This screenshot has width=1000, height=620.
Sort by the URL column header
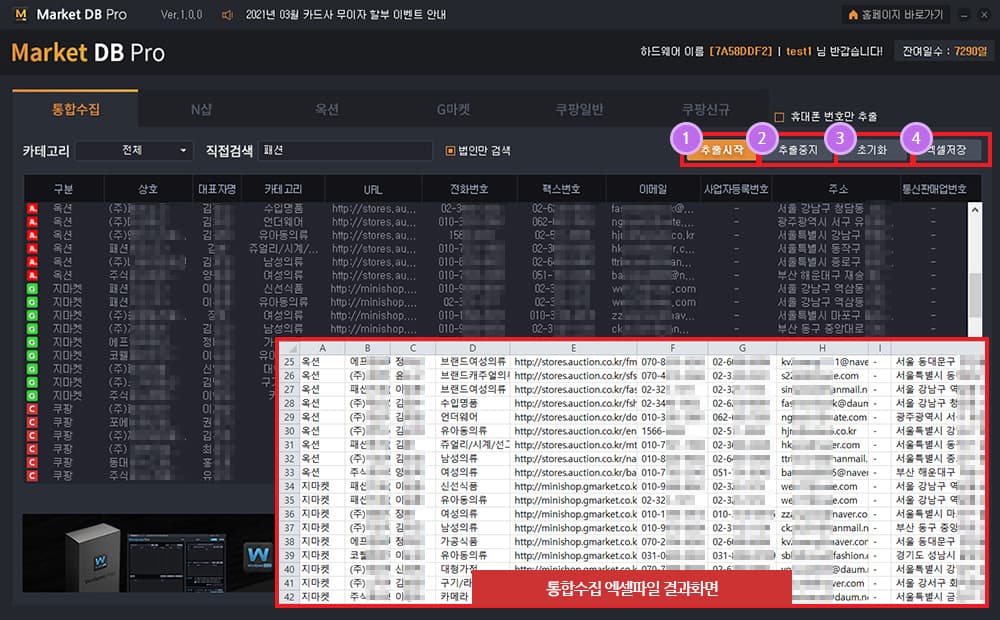[373, 189]
